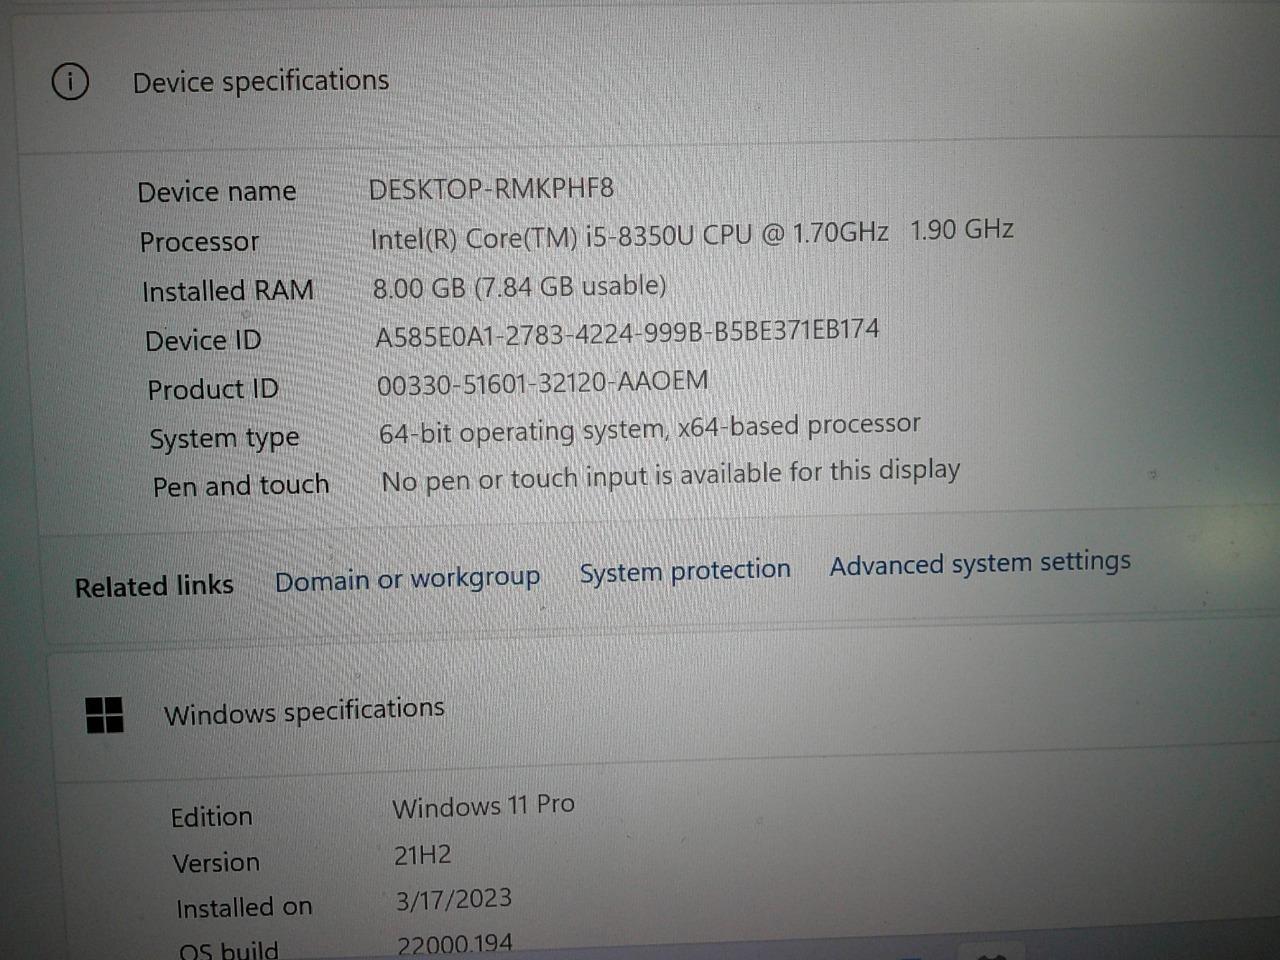Click the Device specifications info icon
Viewport: 1280px width, 960px height.
(x=70, y=81)
